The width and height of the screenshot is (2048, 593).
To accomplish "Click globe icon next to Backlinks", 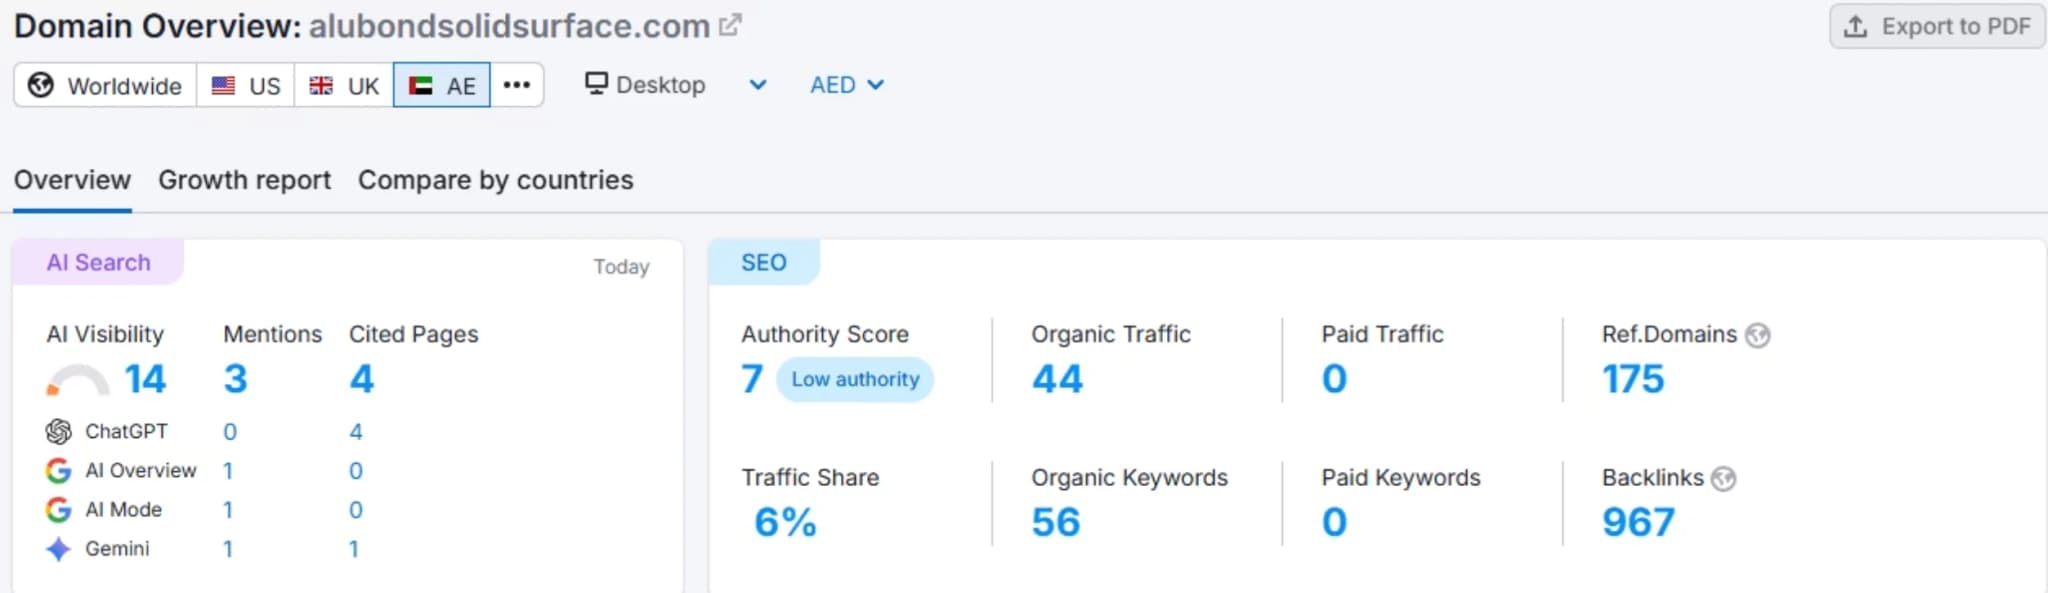I will pos(1724,479).
